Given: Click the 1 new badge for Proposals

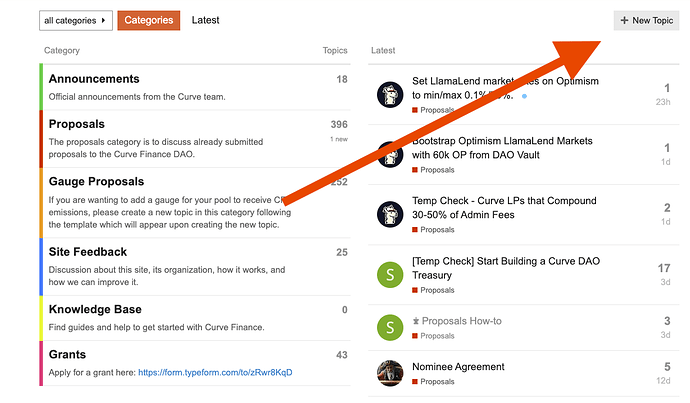Looking at the screenshot, I should click(339, 139).
